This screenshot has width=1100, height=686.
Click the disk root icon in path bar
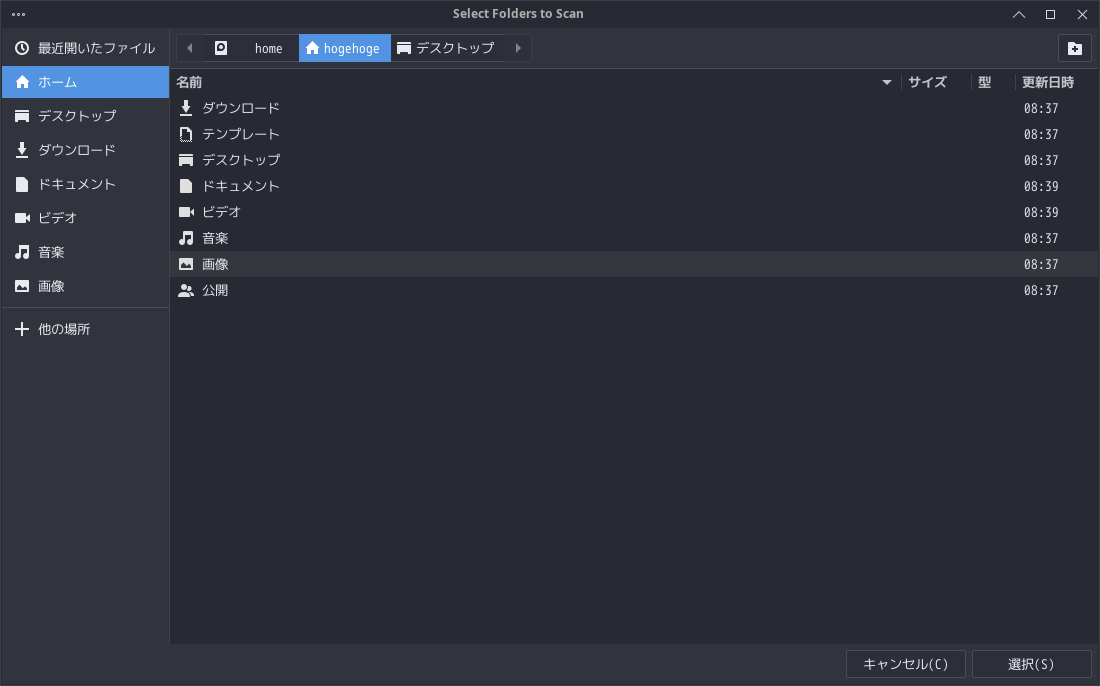pyautogui.click(x=221, y=48)
